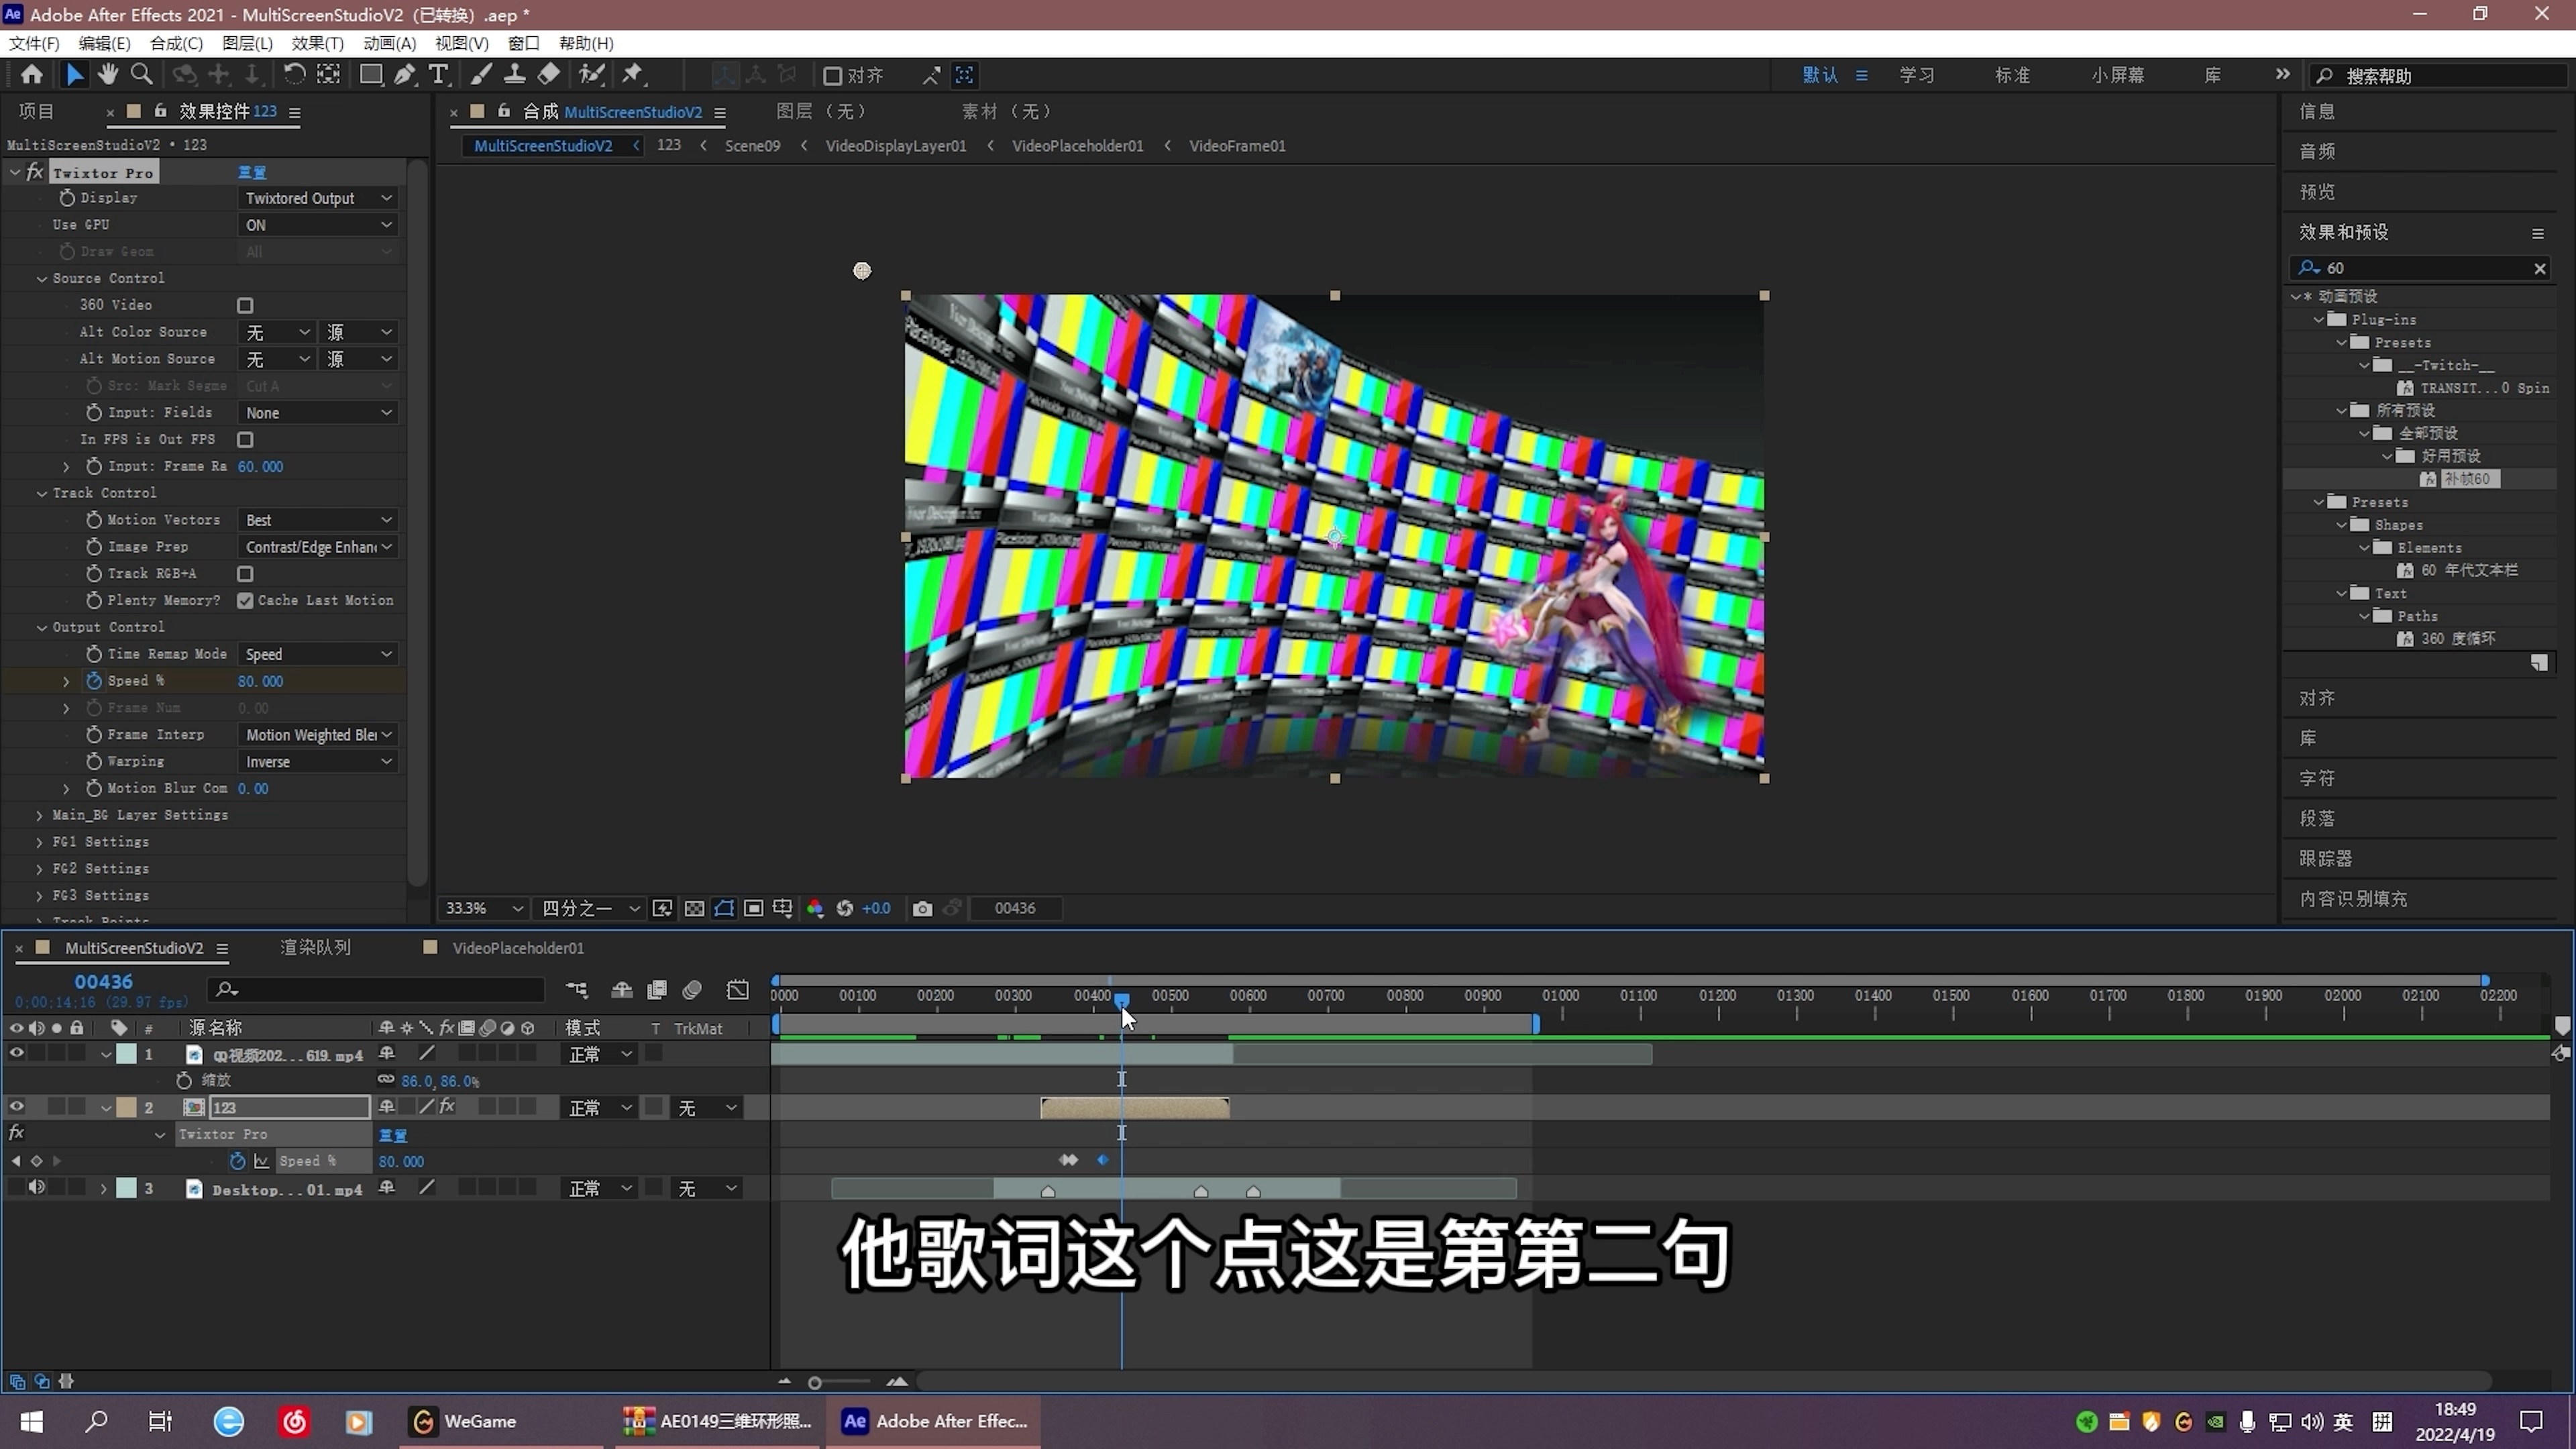This screenshot has height=1449, width=2576.
Task: Select the 学习 workspace
Action: click(x=1916, y=75)
